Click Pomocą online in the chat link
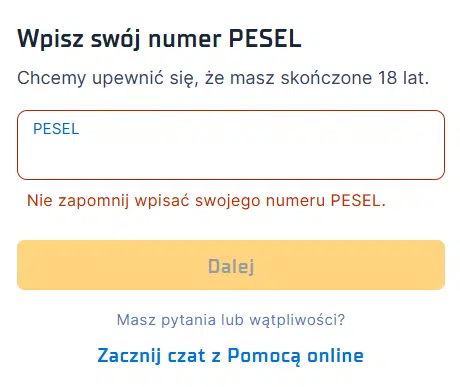This screenshot has width=460, height=387. coord(295,356)
